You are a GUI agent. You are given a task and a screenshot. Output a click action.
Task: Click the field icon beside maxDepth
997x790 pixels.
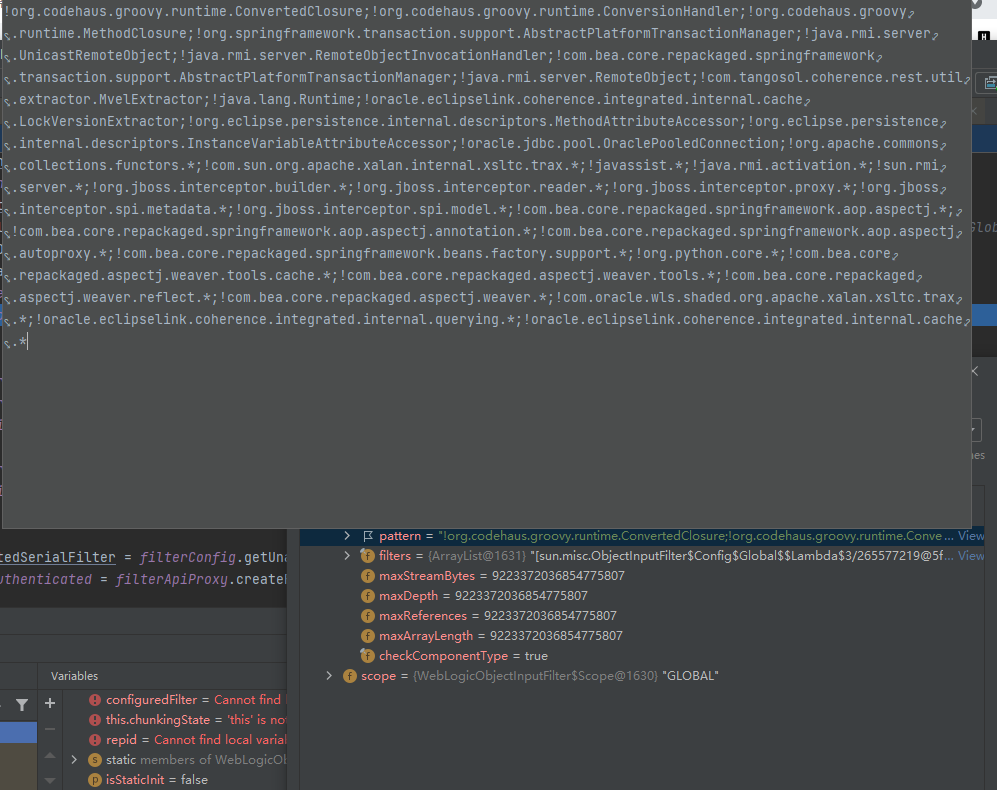(368, 596)
